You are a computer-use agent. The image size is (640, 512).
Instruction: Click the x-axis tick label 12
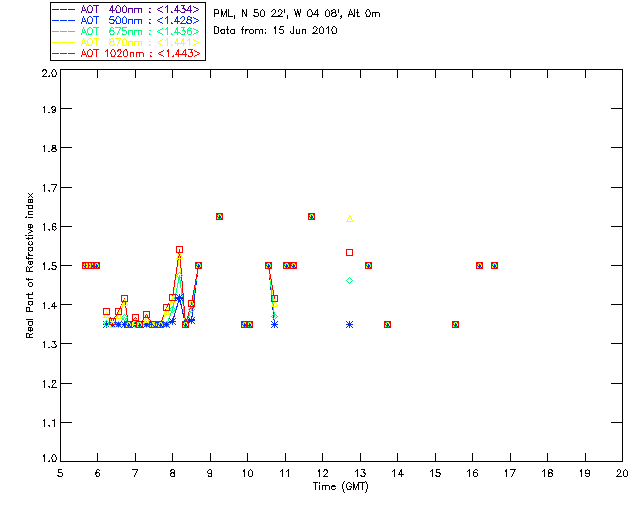tap(322, 473)
